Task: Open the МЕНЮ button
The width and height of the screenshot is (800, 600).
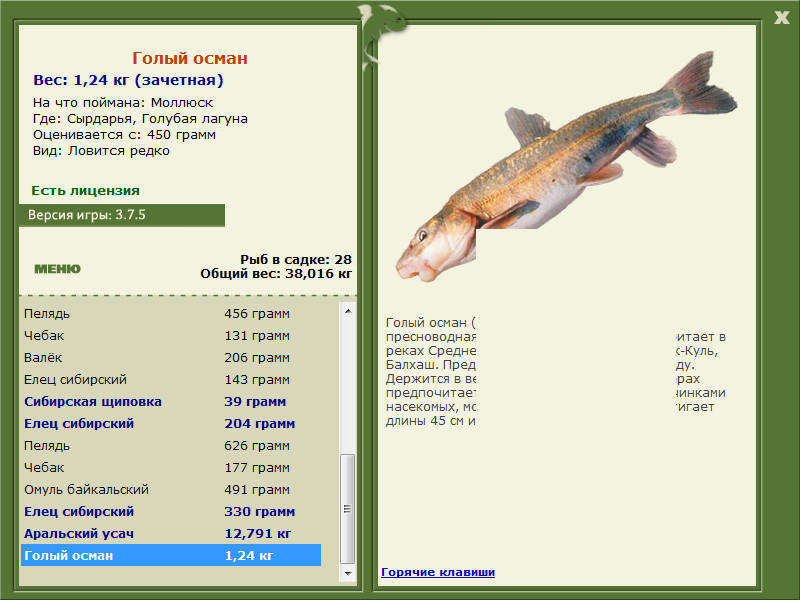Action: click(x=57, y=269)
